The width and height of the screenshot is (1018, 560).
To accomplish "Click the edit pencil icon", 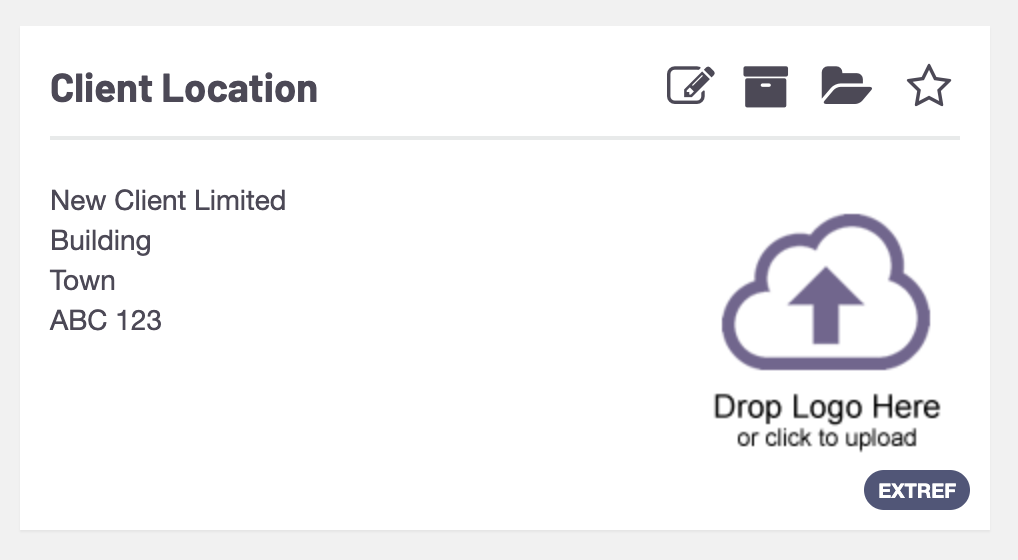I will tap(691, 85).
